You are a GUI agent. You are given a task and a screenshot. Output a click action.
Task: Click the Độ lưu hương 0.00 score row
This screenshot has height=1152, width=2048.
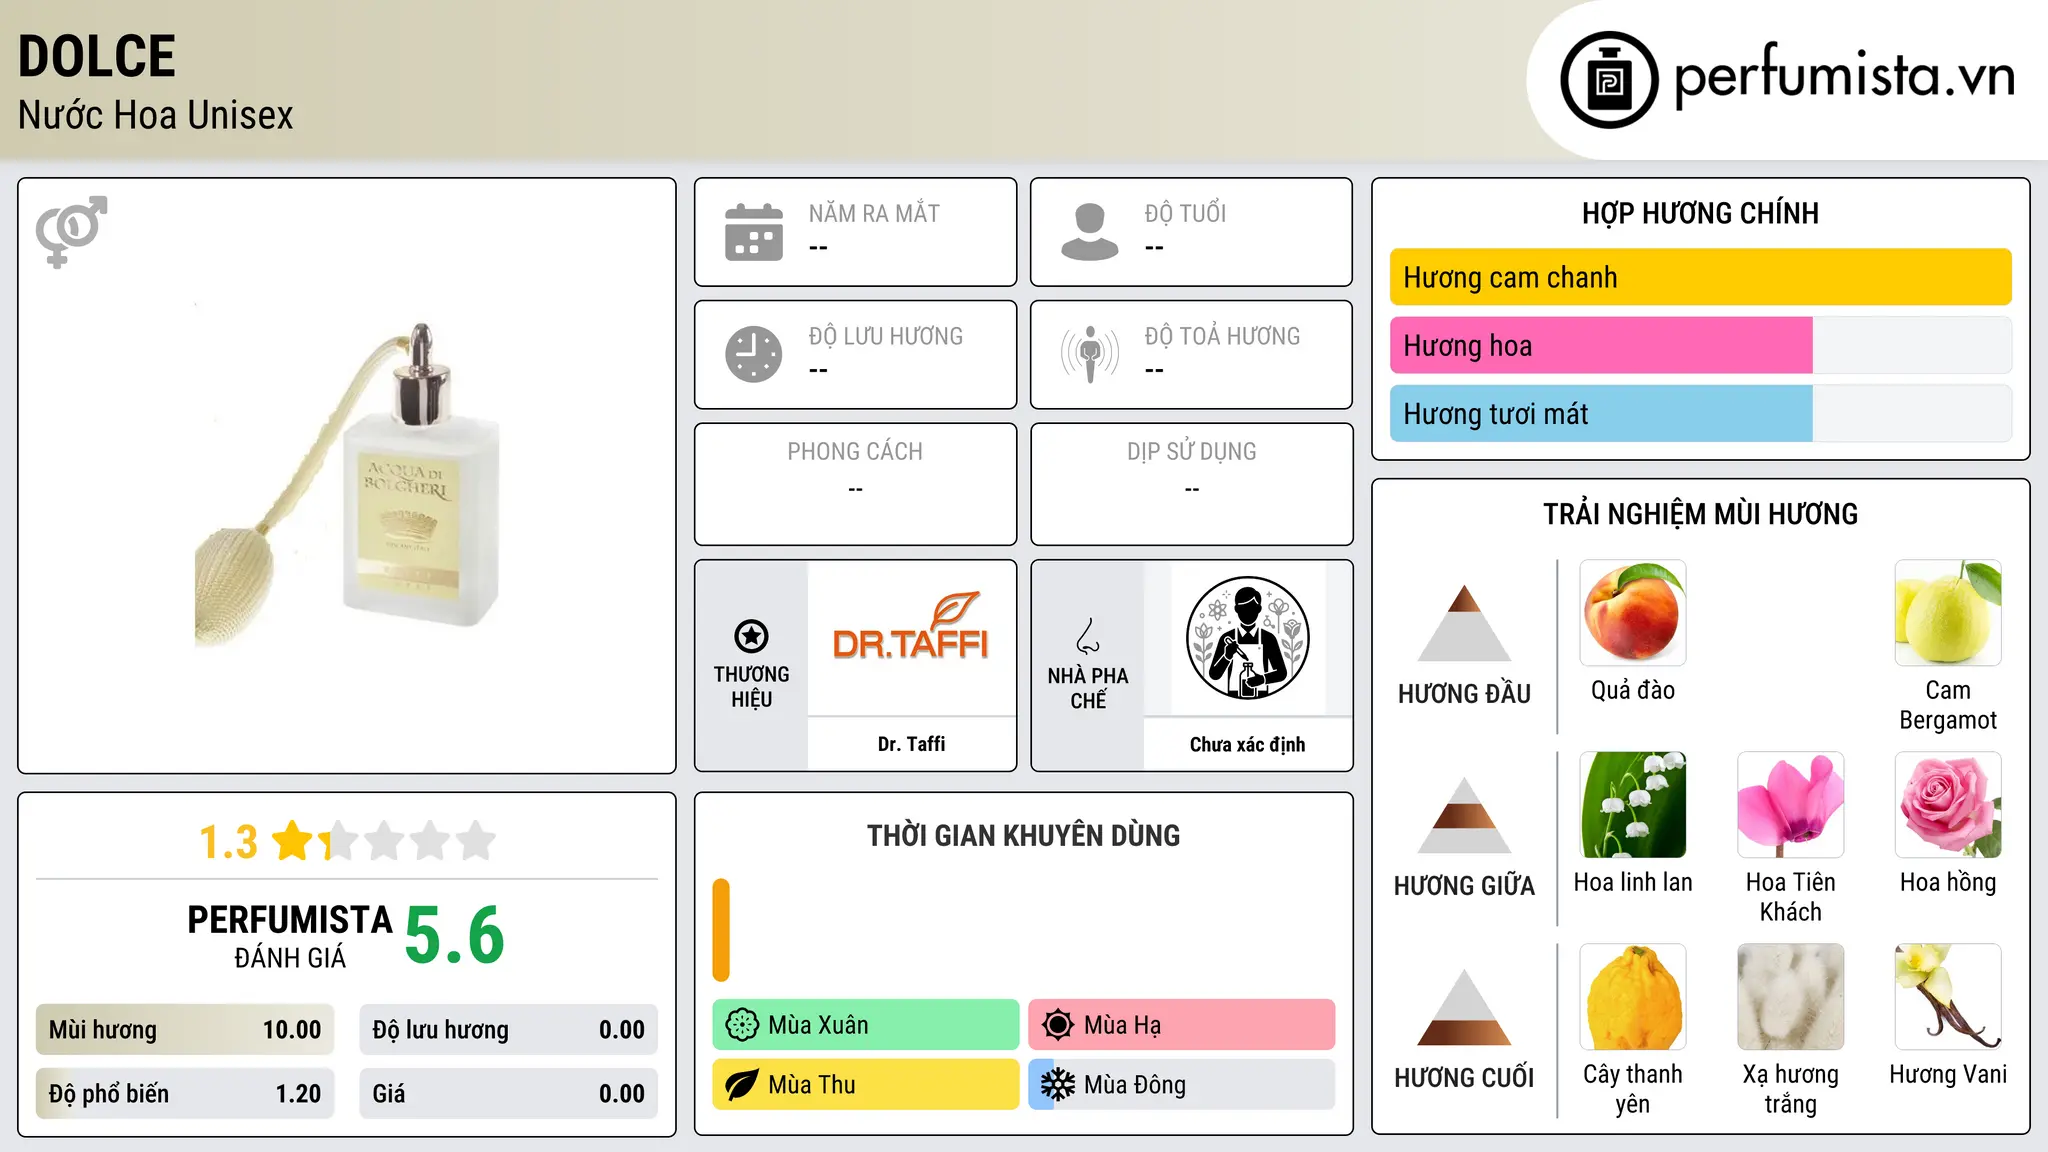508,1030
